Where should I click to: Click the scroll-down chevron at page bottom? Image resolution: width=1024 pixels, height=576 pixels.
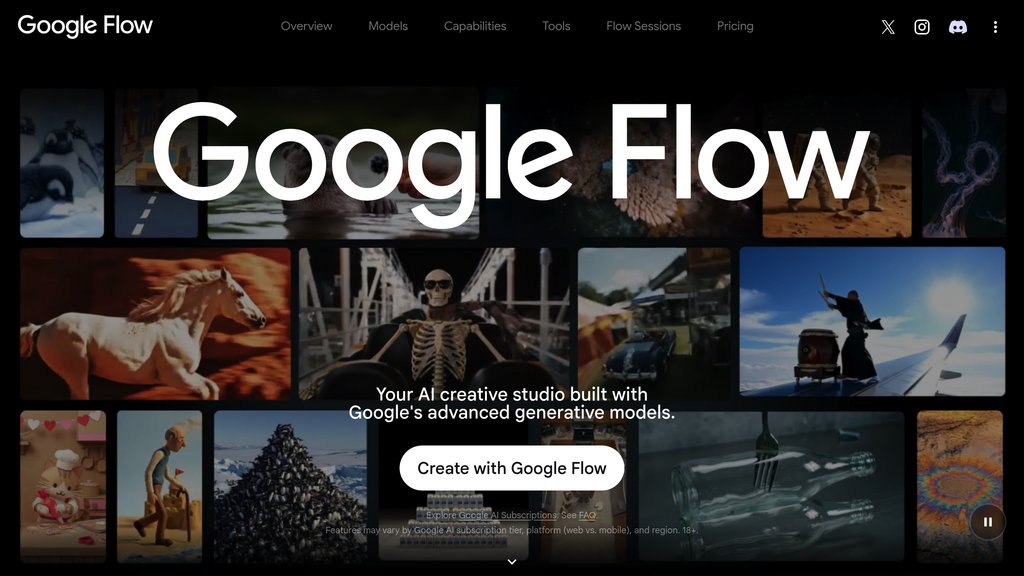pyautogui.click(x=512, y=562)
